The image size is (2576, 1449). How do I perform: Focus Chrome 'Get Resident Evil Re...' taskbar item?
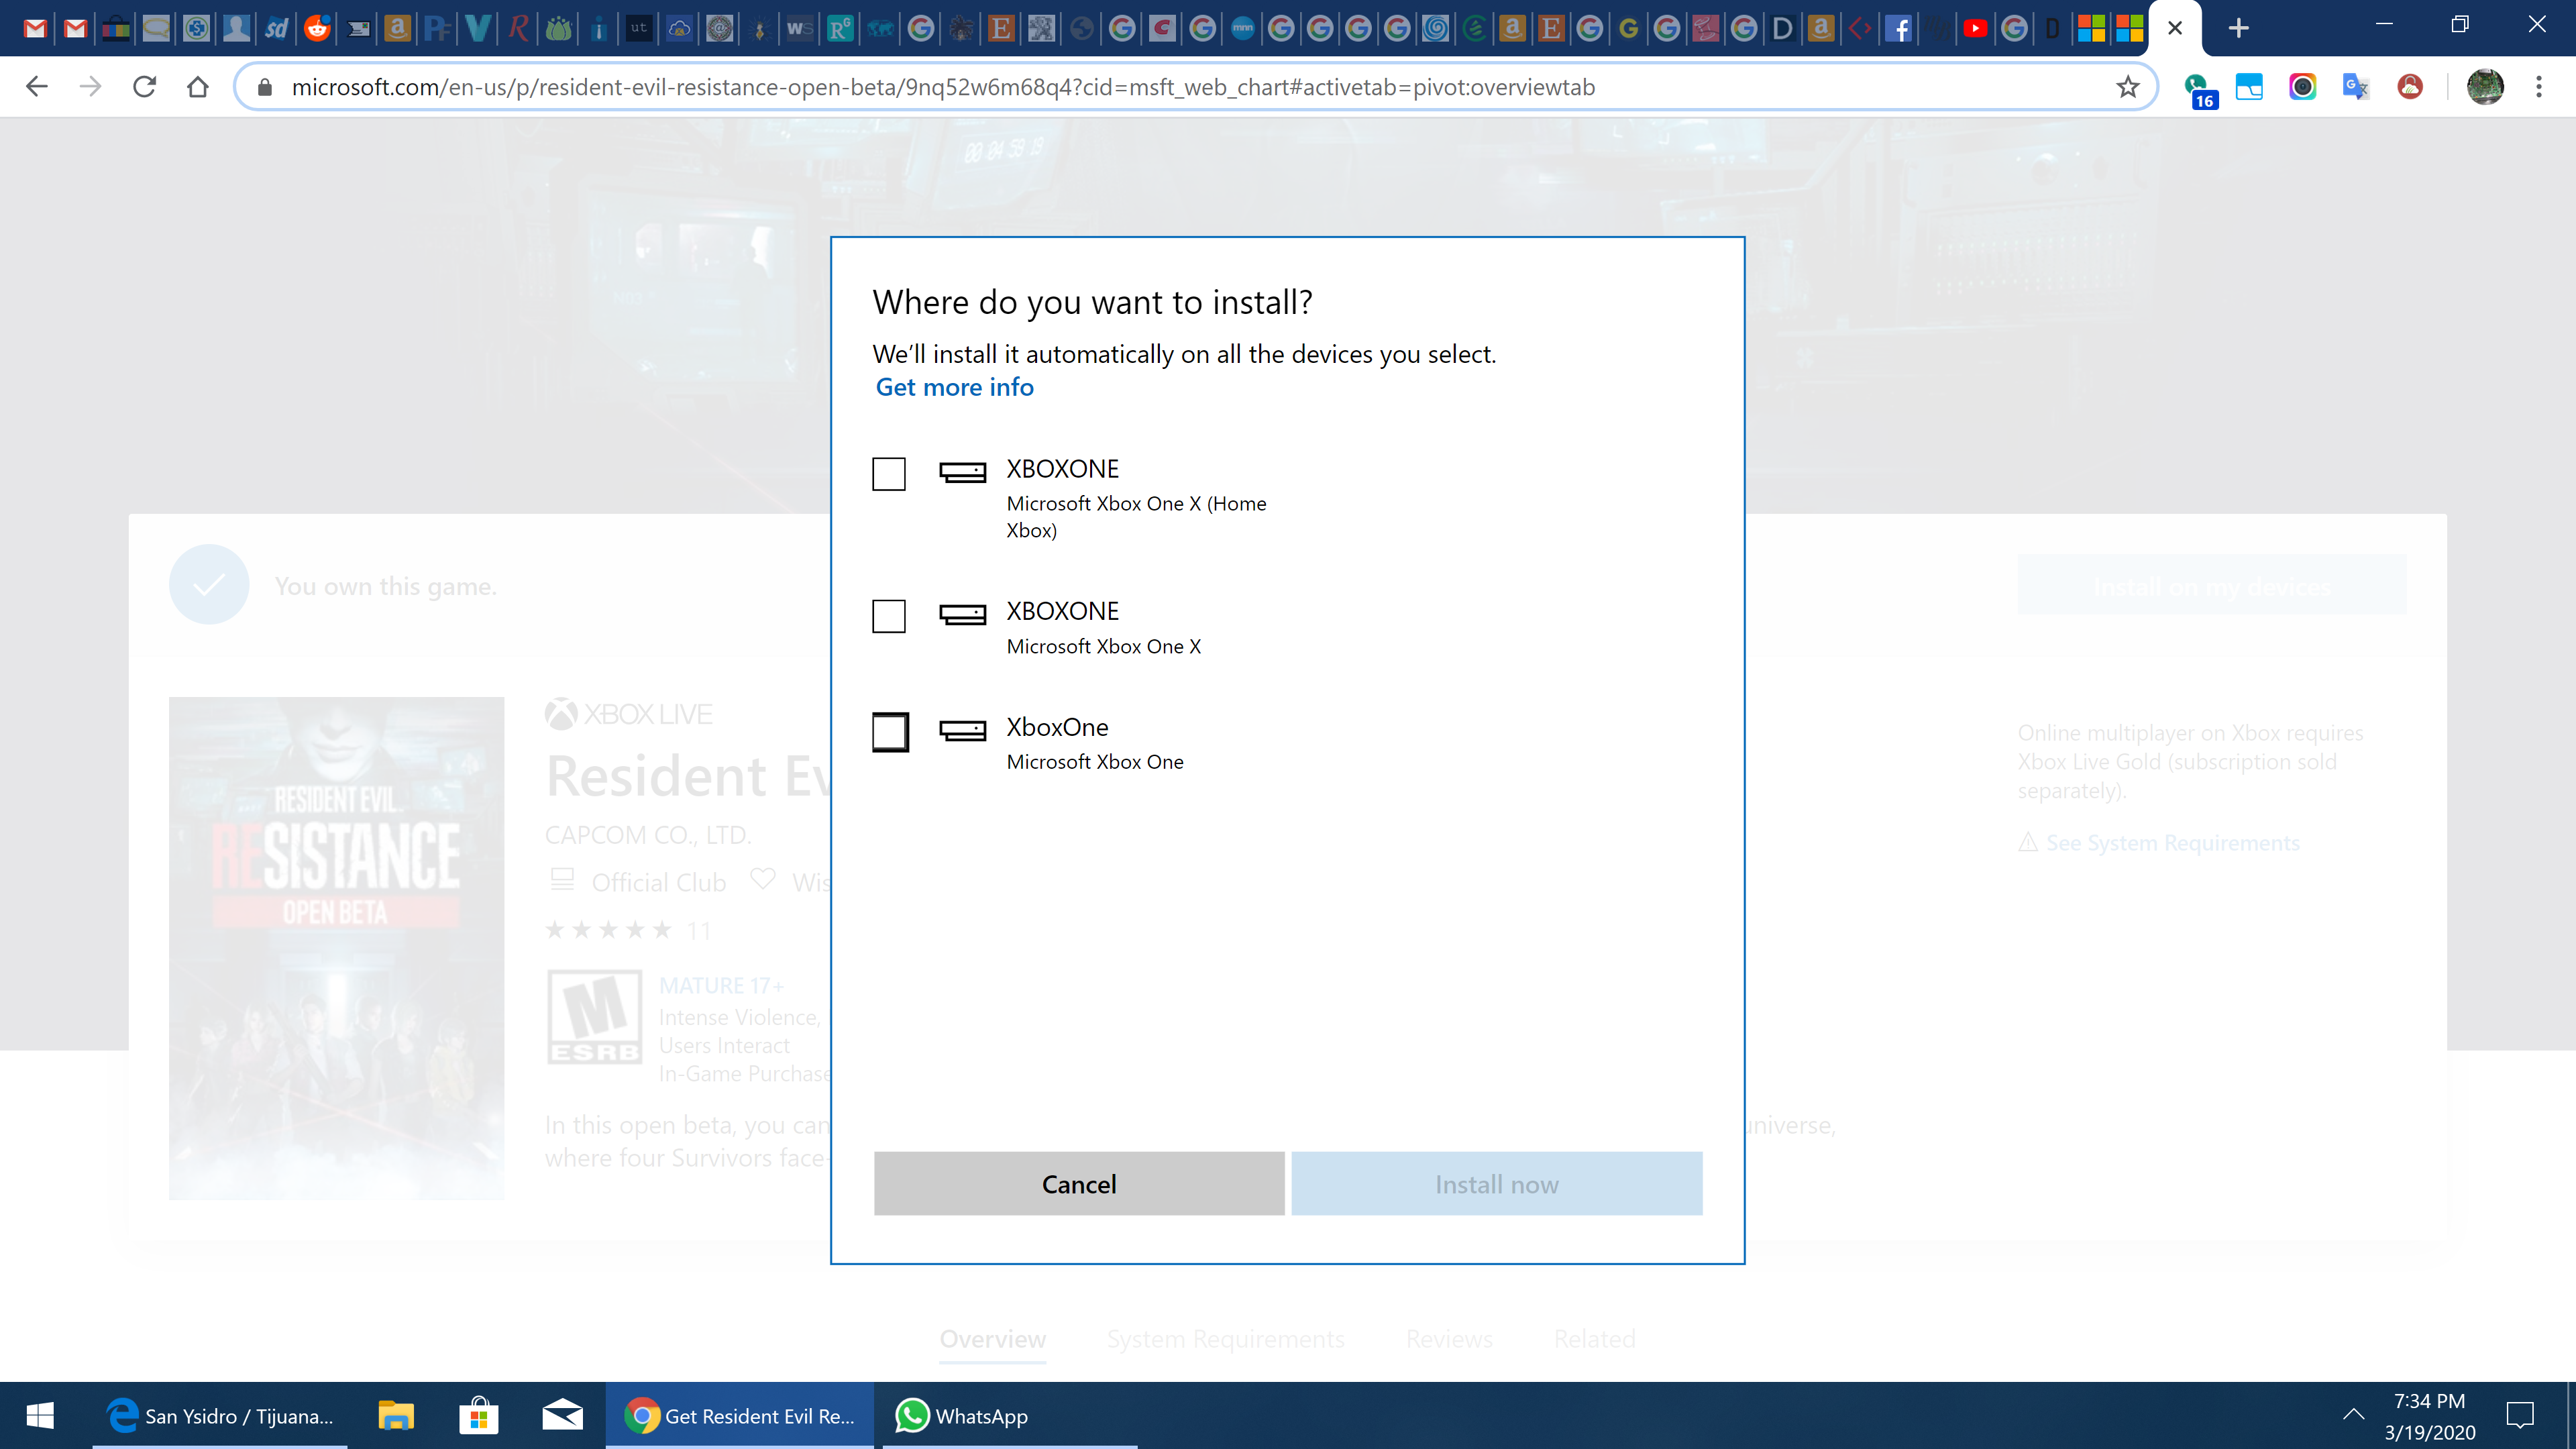pyautogui.click(x=739, y=1415)
